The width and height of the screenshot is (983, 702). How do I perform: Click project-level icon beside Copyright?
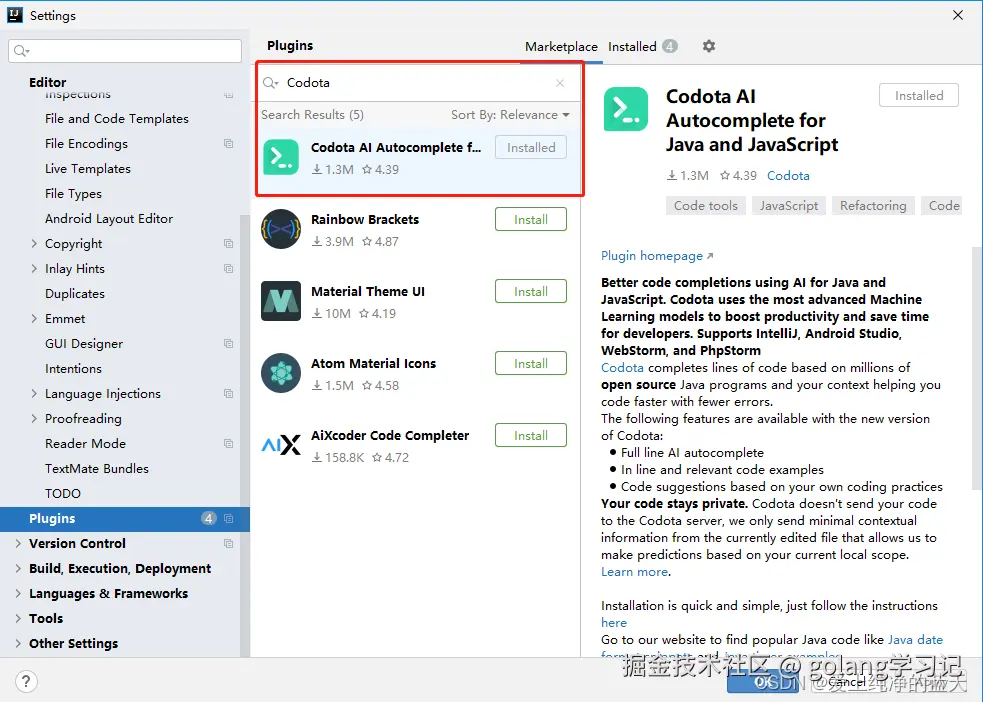tap(228, 243)
